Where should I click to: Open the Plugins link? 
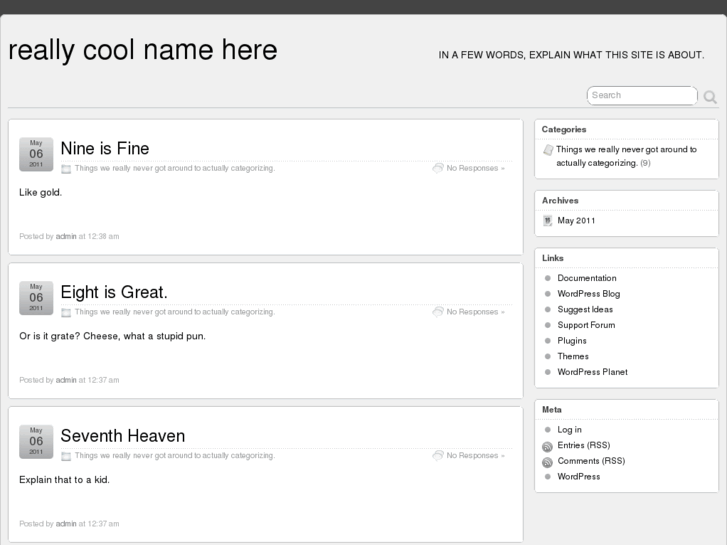pyautogui.click(x=572, y=341)
